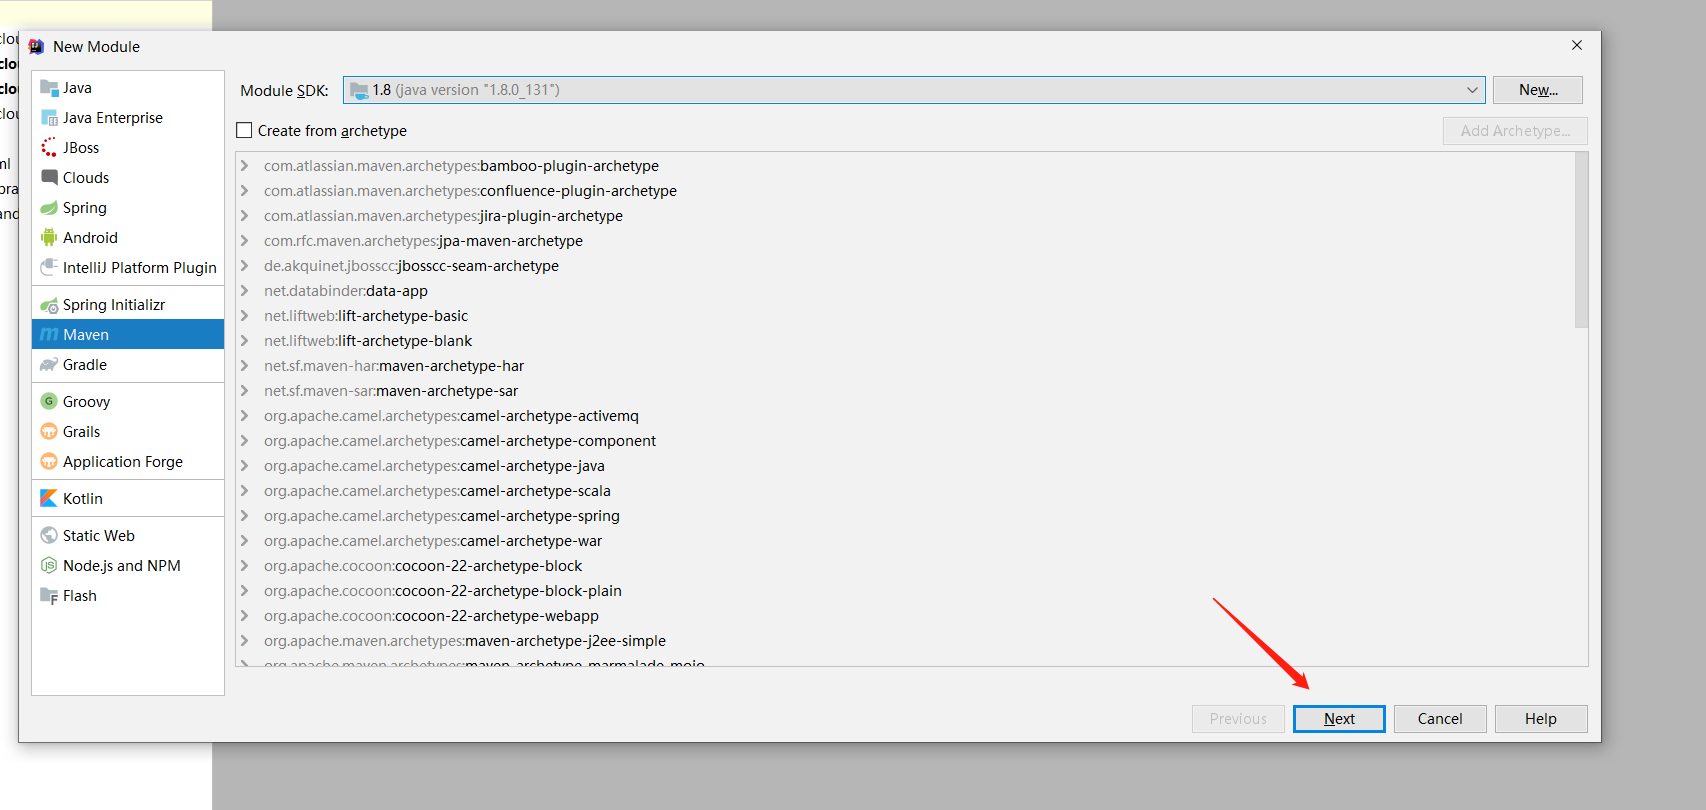1706x810 pixels.
Task: Click the SDK folder icon in combo box
Action: coord(359,90)
